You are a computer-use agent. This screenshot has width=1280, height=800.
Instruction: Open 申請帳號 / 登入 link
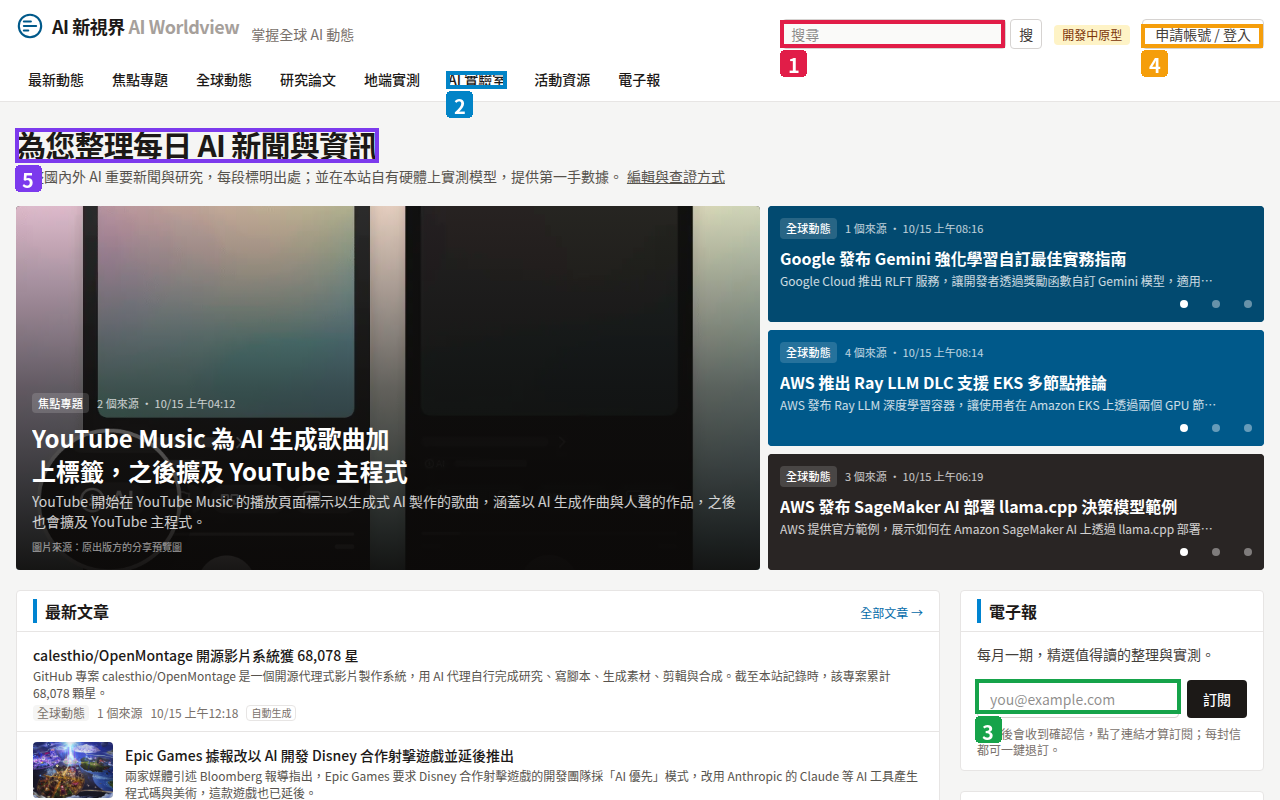1202,35
